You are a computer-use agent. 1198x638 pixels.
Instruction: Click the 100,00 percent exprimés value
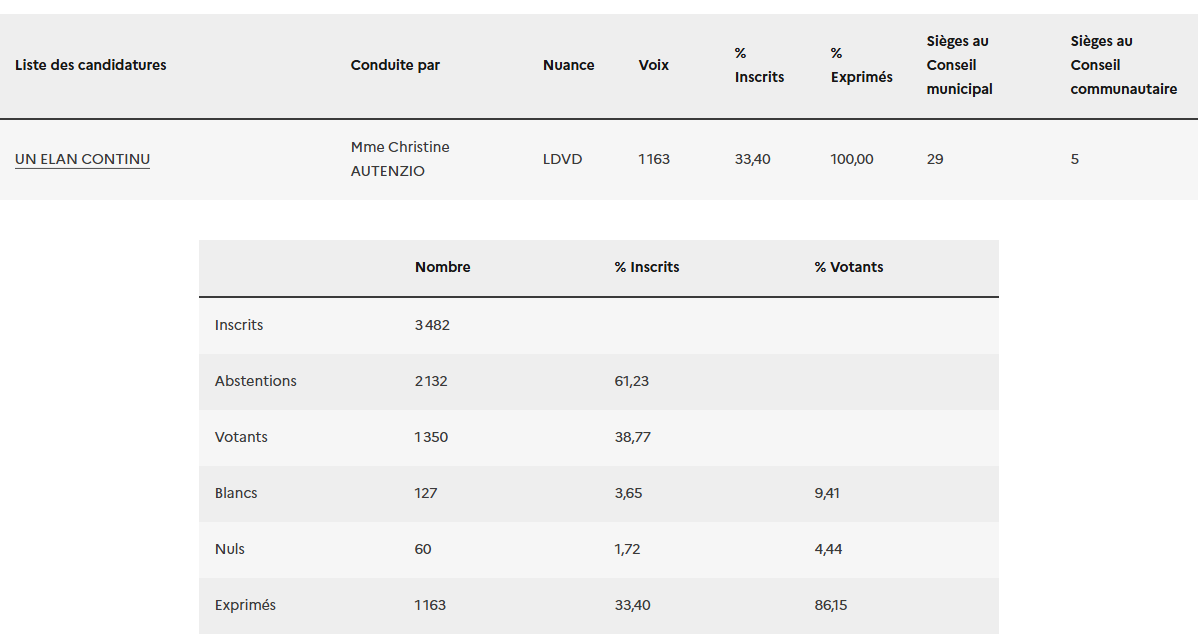coord(852,159)
